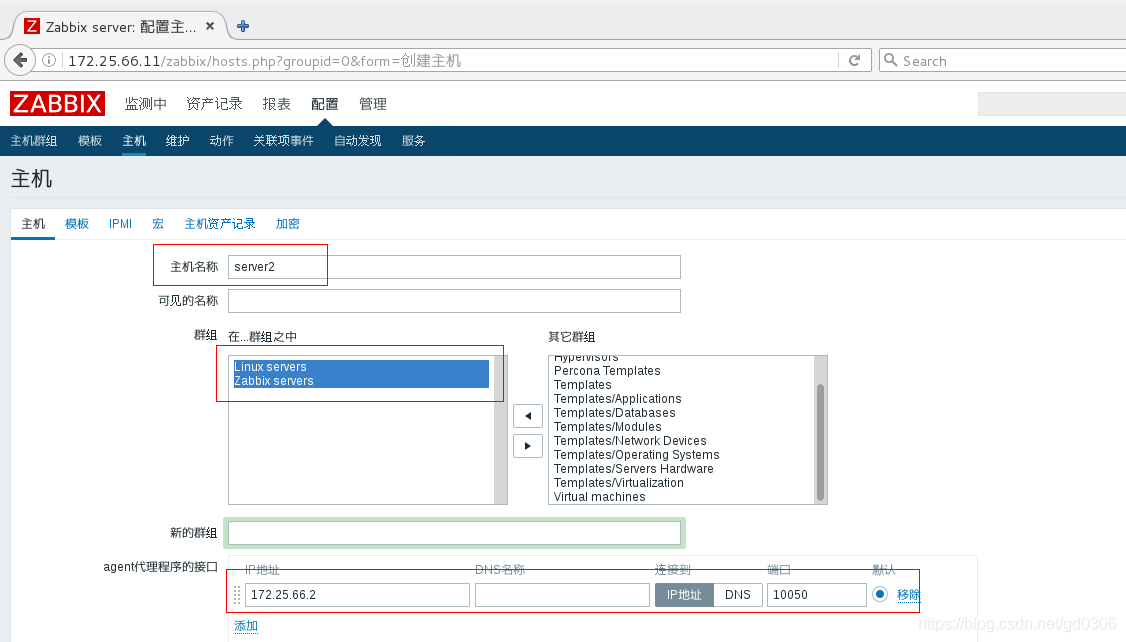Go to 自动发现 submenu
The height and width of the screenshot is (642, 1126).
(358, 141)
